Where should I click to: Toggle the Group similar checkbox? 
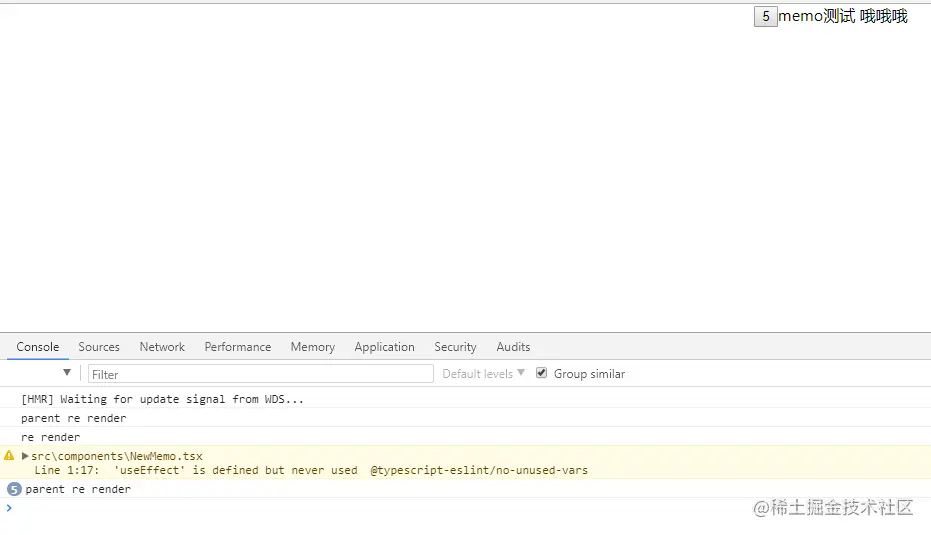(x=542, y=373)
